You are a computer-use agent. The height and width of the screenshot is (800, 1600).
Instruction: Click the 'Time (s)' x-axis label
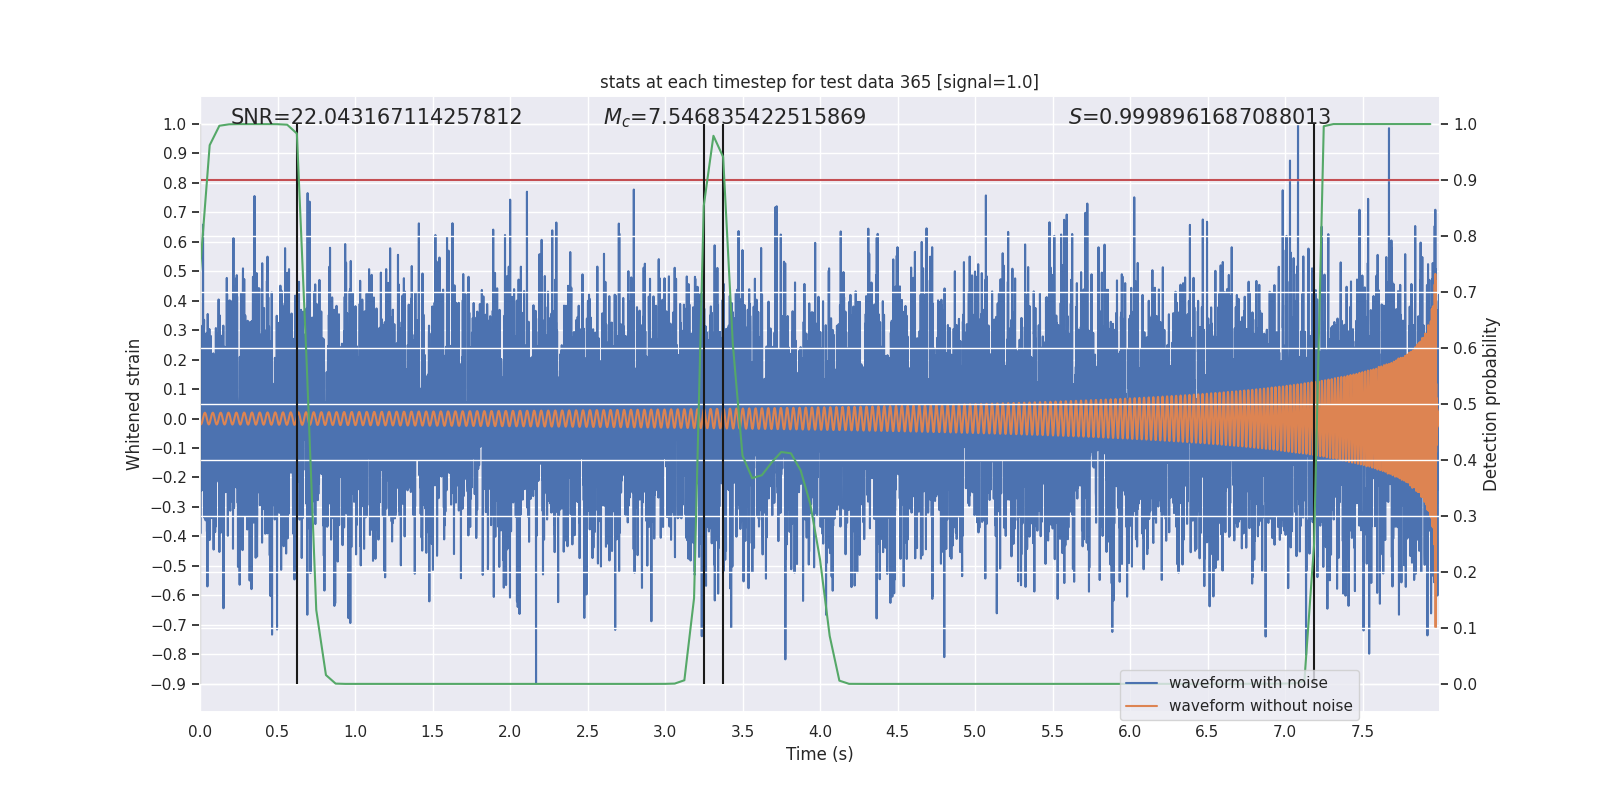point(819,754)
